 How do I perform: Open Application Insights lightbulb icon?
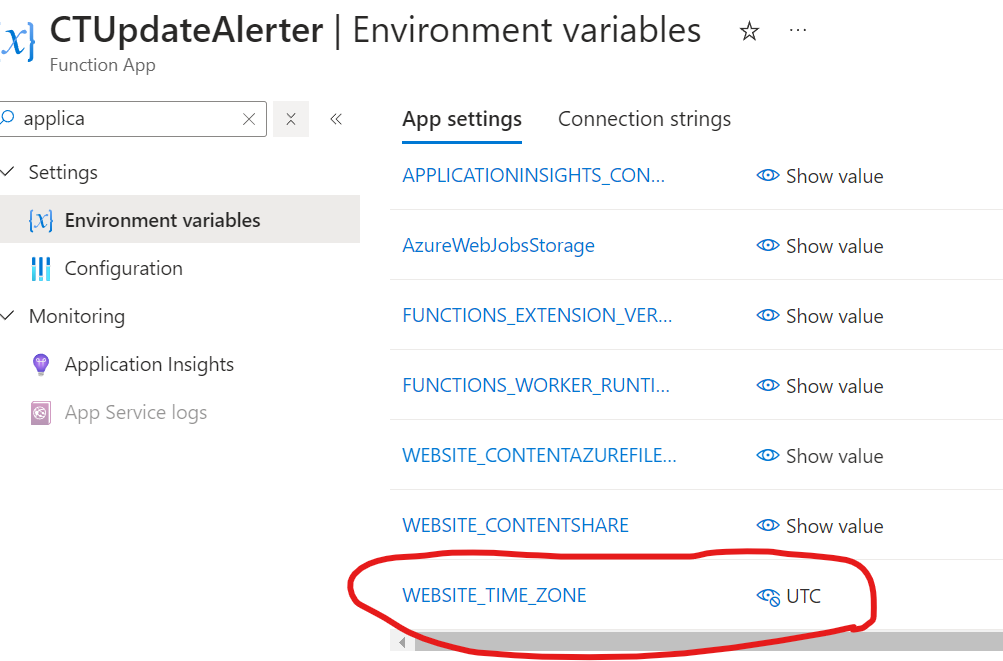point(40,365)
